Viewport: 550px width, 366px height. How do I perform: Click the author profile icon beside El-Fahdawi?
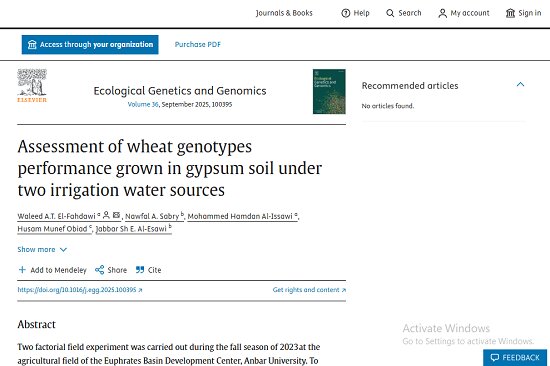coord(106,215)
